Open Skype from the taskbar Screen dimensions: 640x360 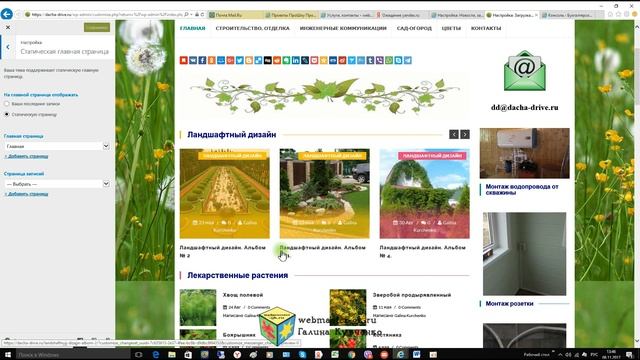point(302,355)
